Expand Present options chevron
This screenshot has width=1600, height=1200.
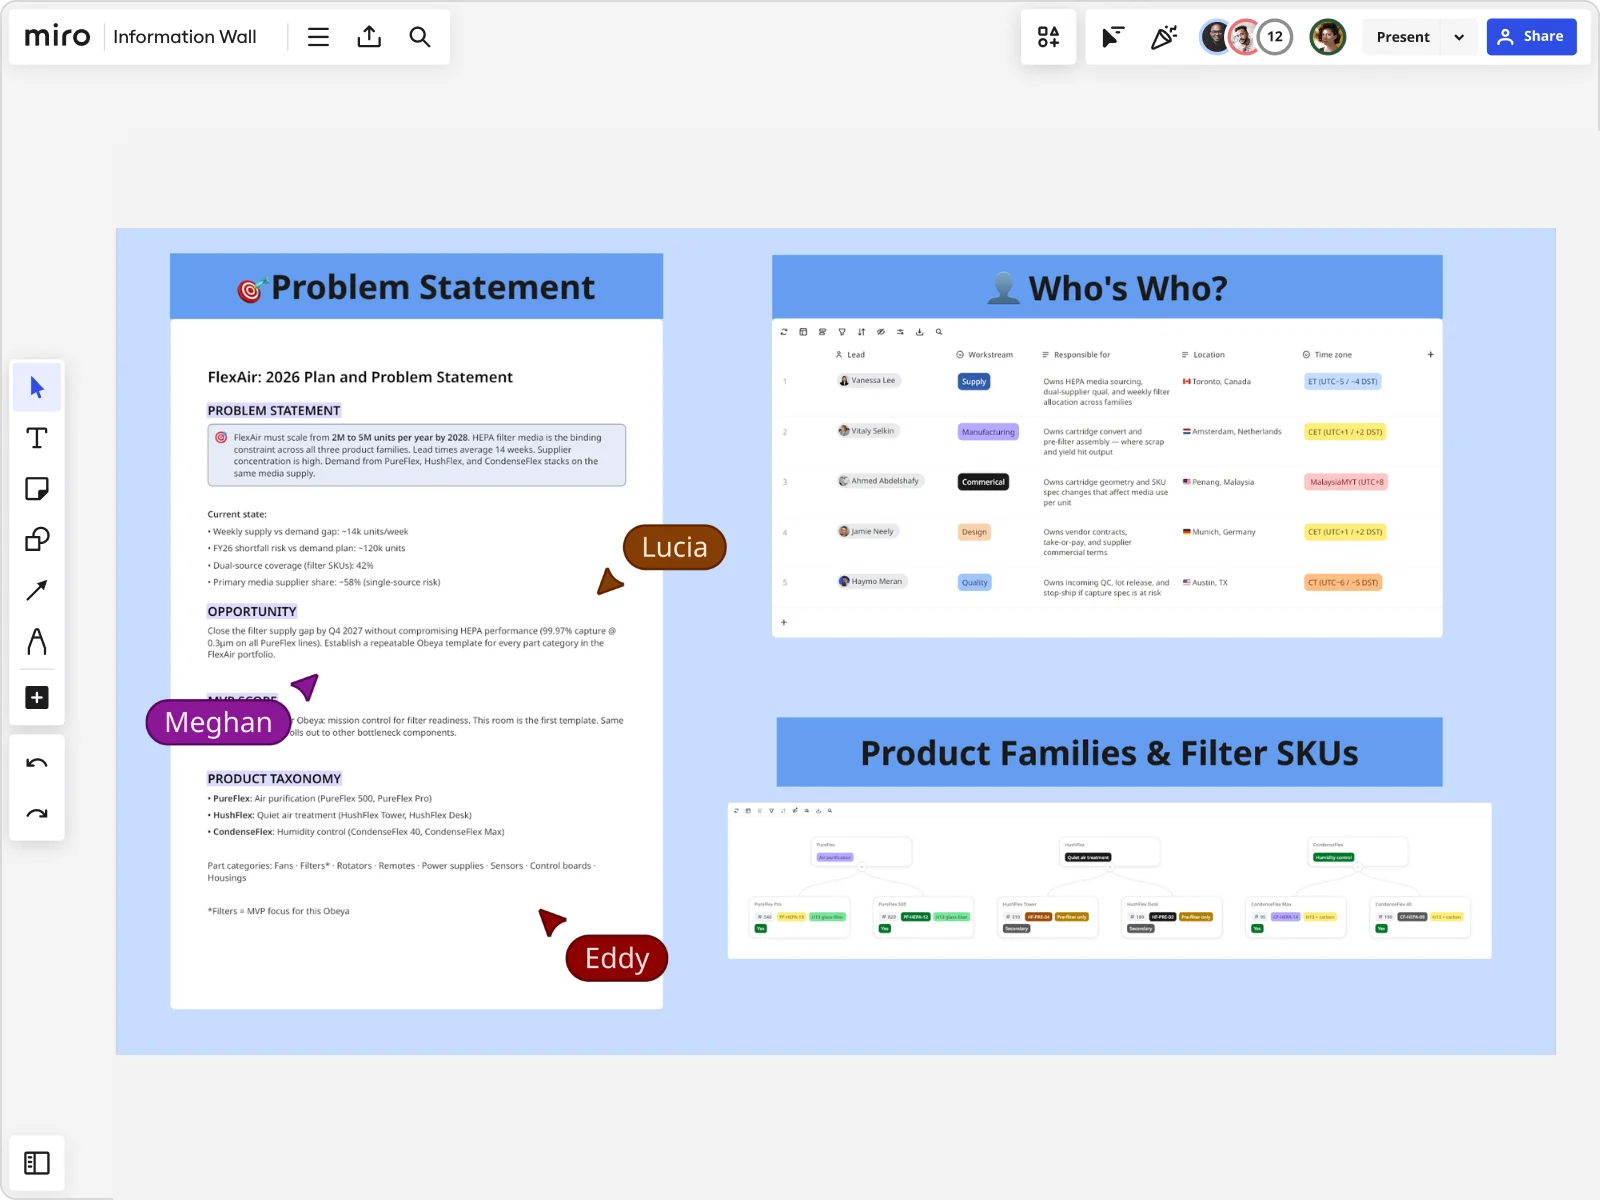click(x=1459, y=37)
